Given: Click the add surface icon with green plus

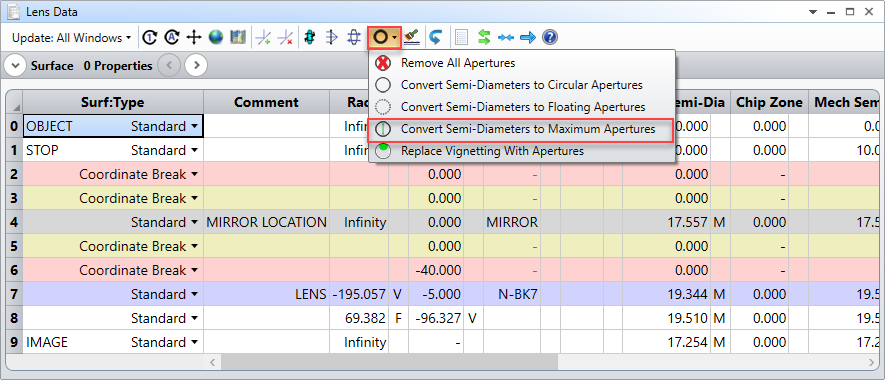Looking at the screenshot, I should coord(264,38).
